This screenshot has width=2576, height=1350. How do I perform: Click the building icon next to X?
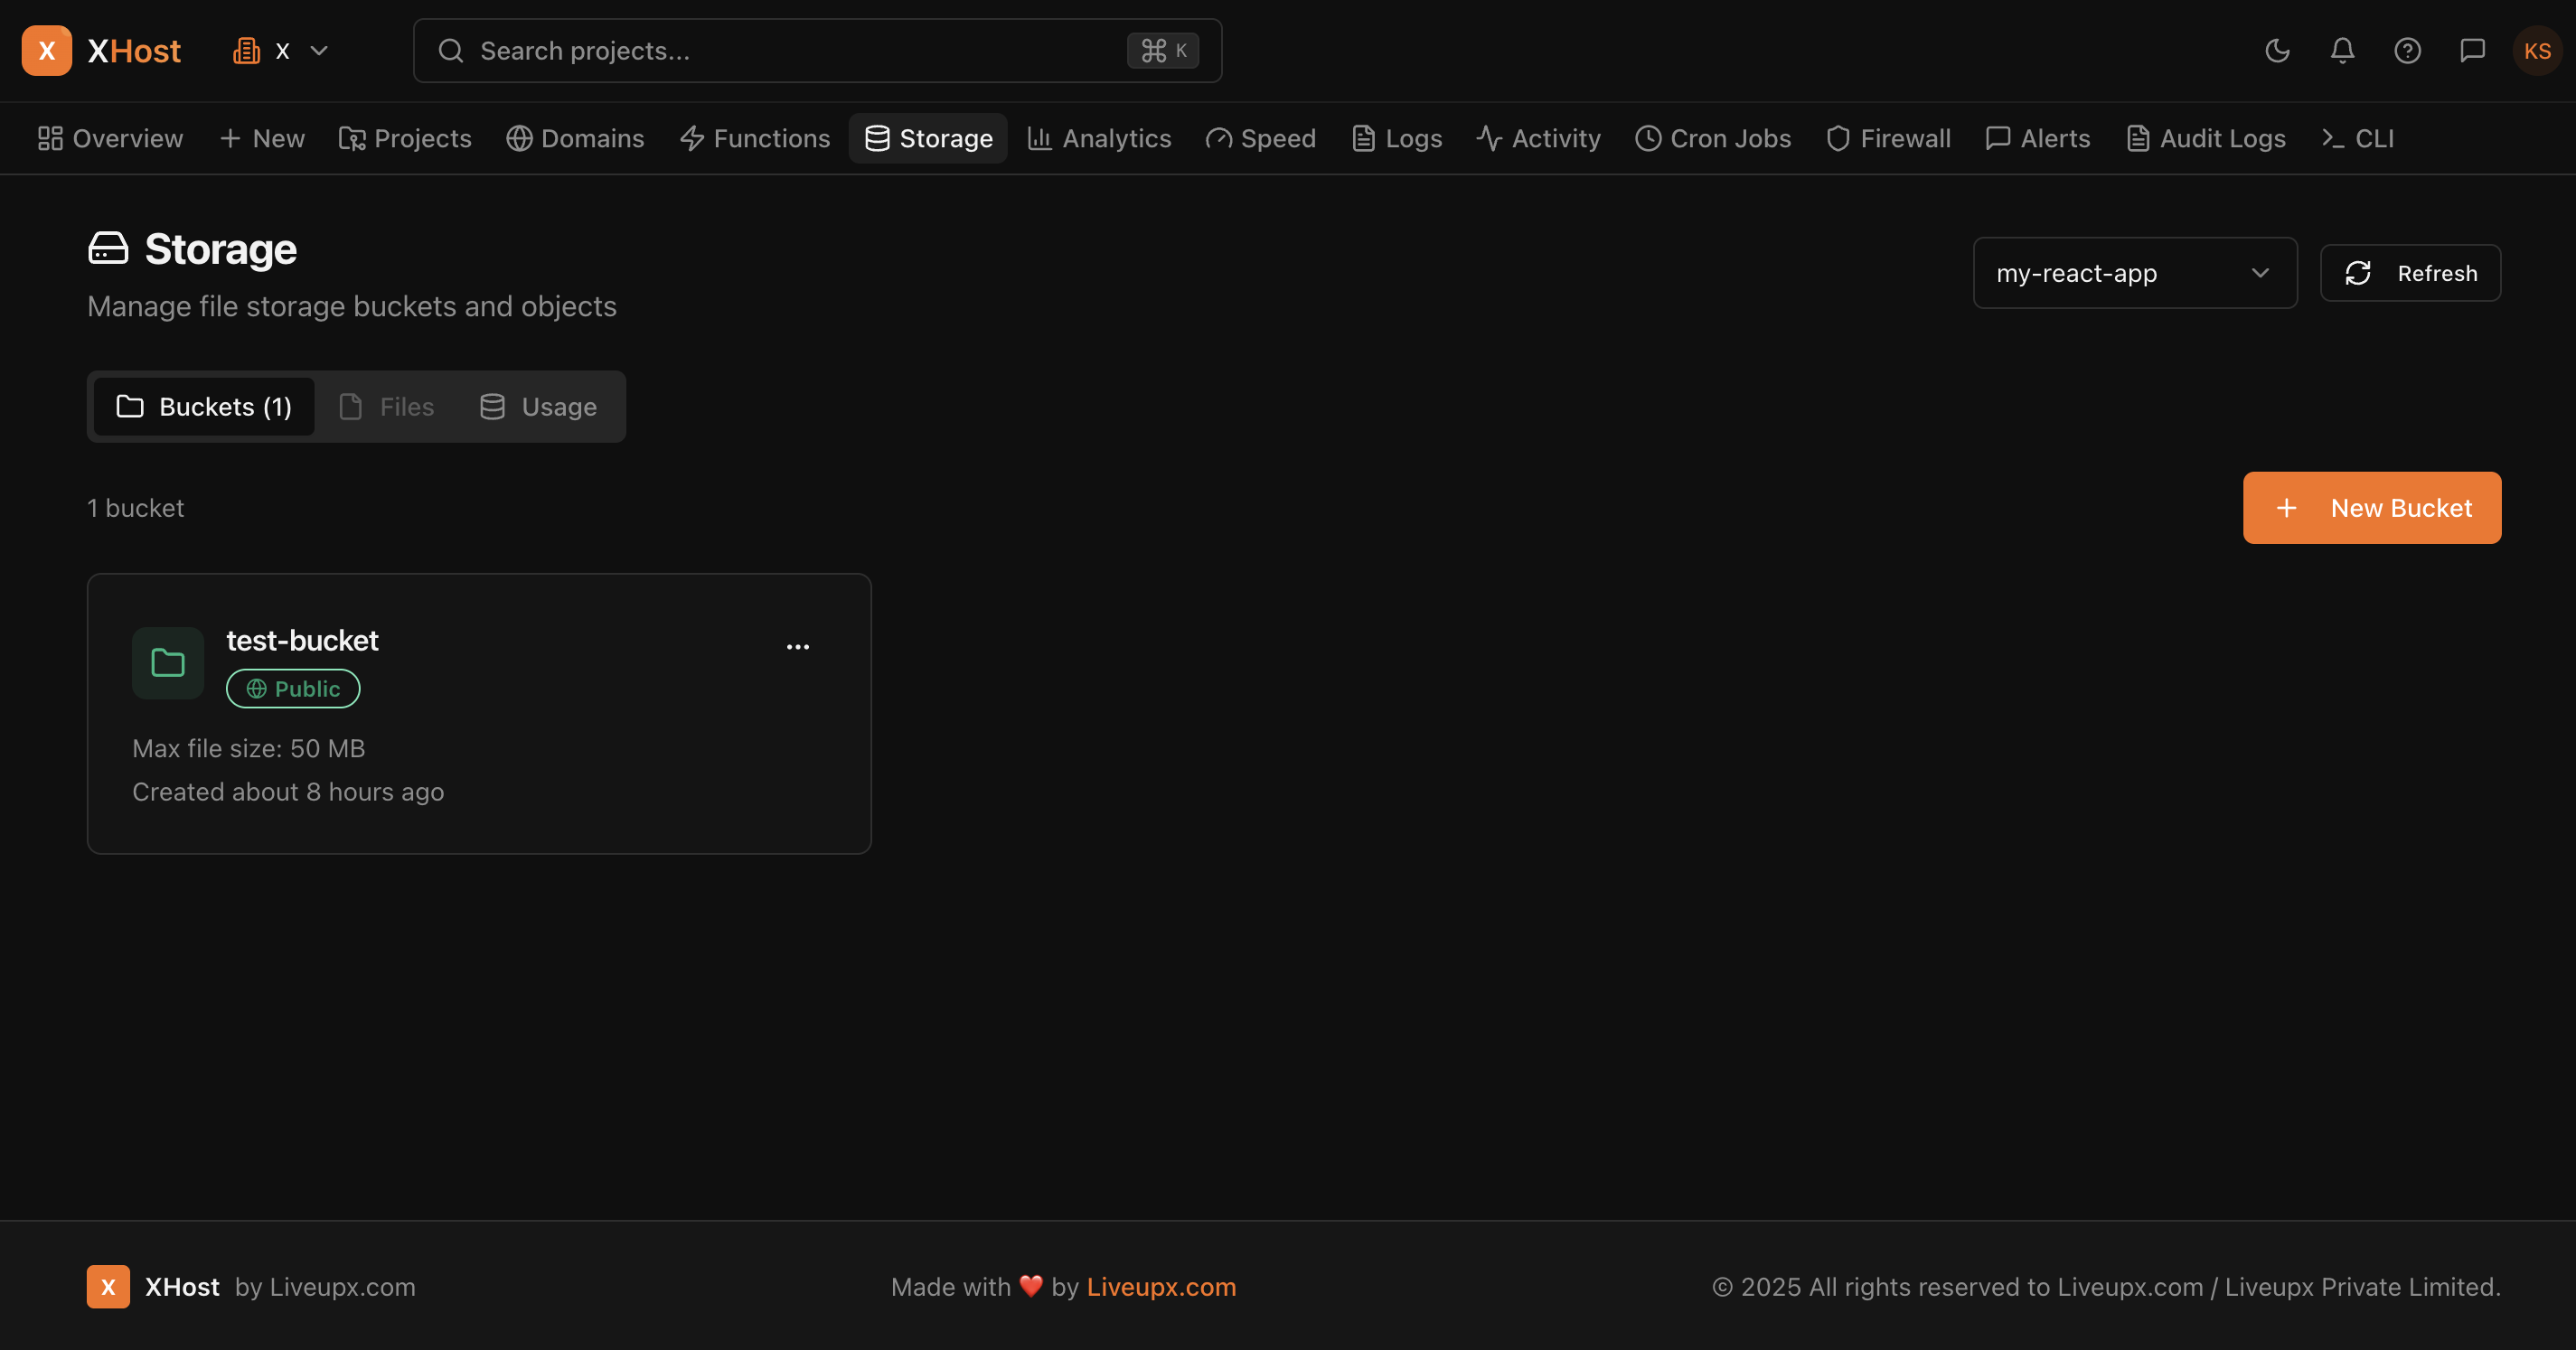pos(246,50)
